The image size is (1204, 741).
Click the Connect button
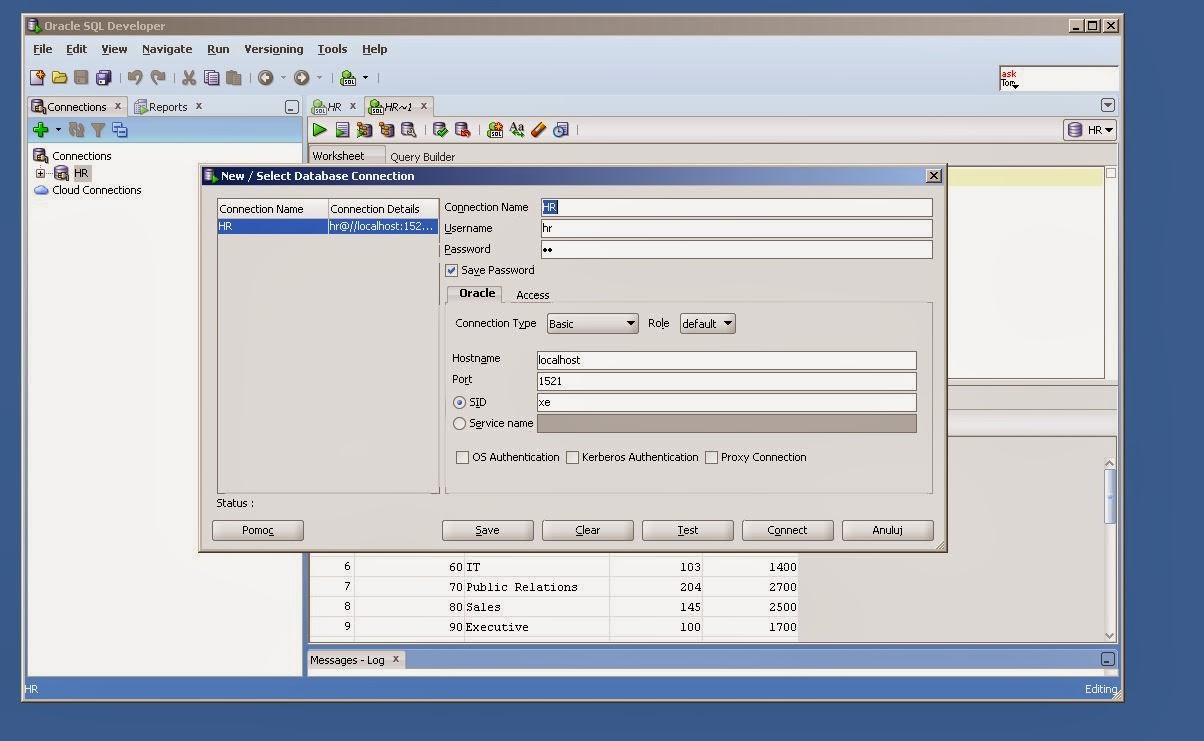[787, 531]
